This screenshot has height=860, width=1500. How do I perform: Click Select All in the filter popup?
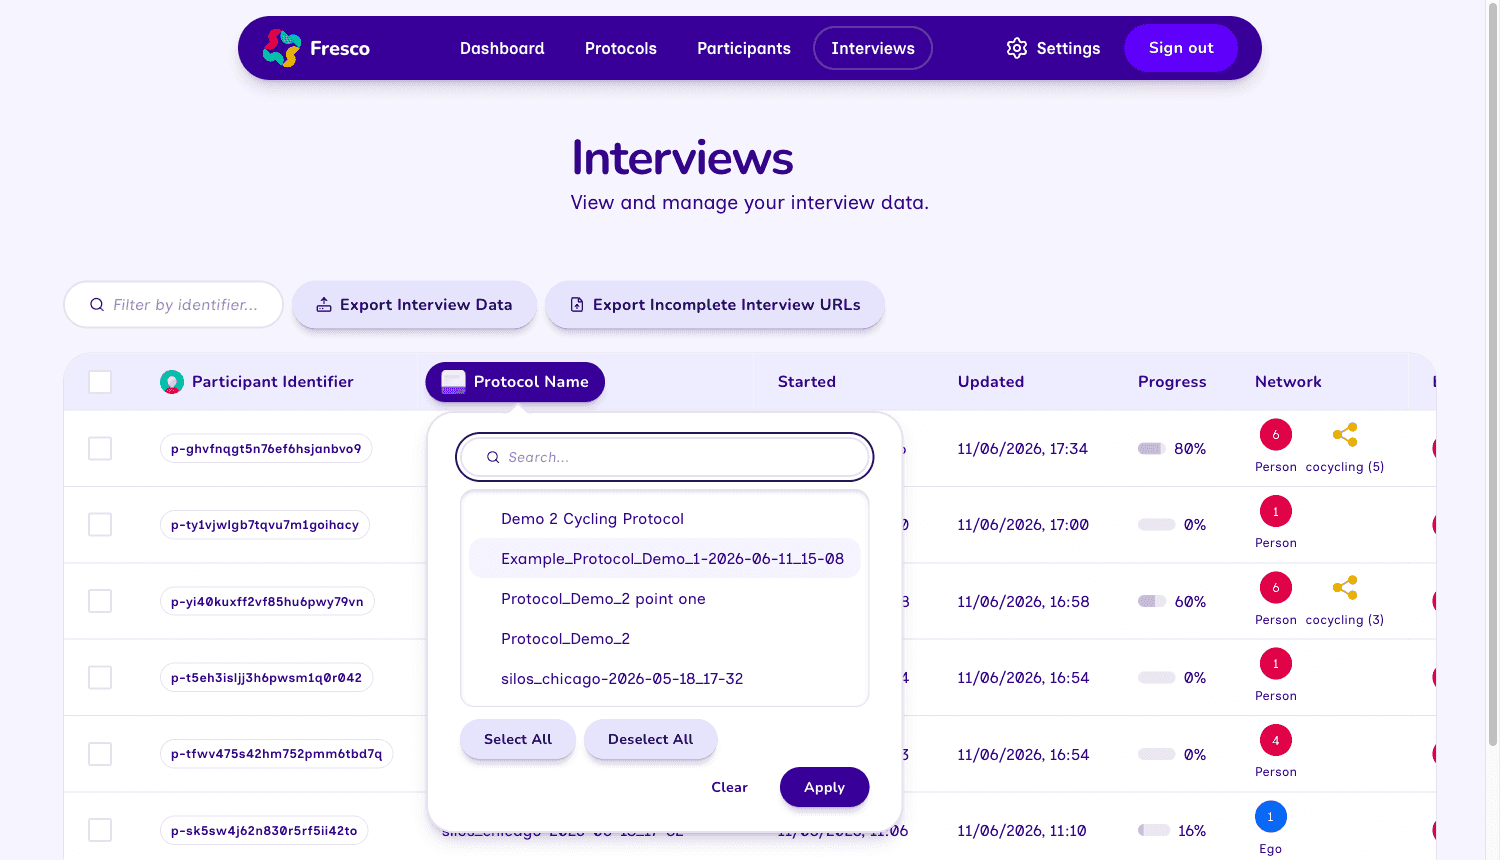(x=518, y=739)
